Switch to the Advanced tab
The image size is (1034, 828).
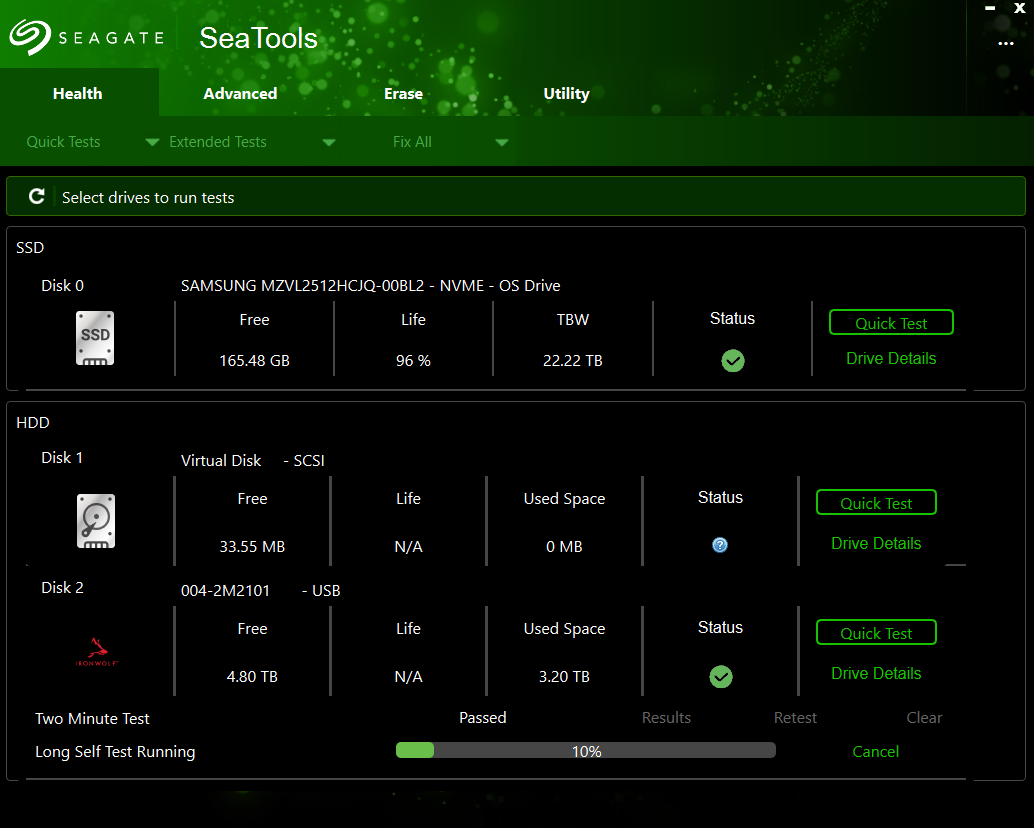pyautogui.click(x=240, y=94)
